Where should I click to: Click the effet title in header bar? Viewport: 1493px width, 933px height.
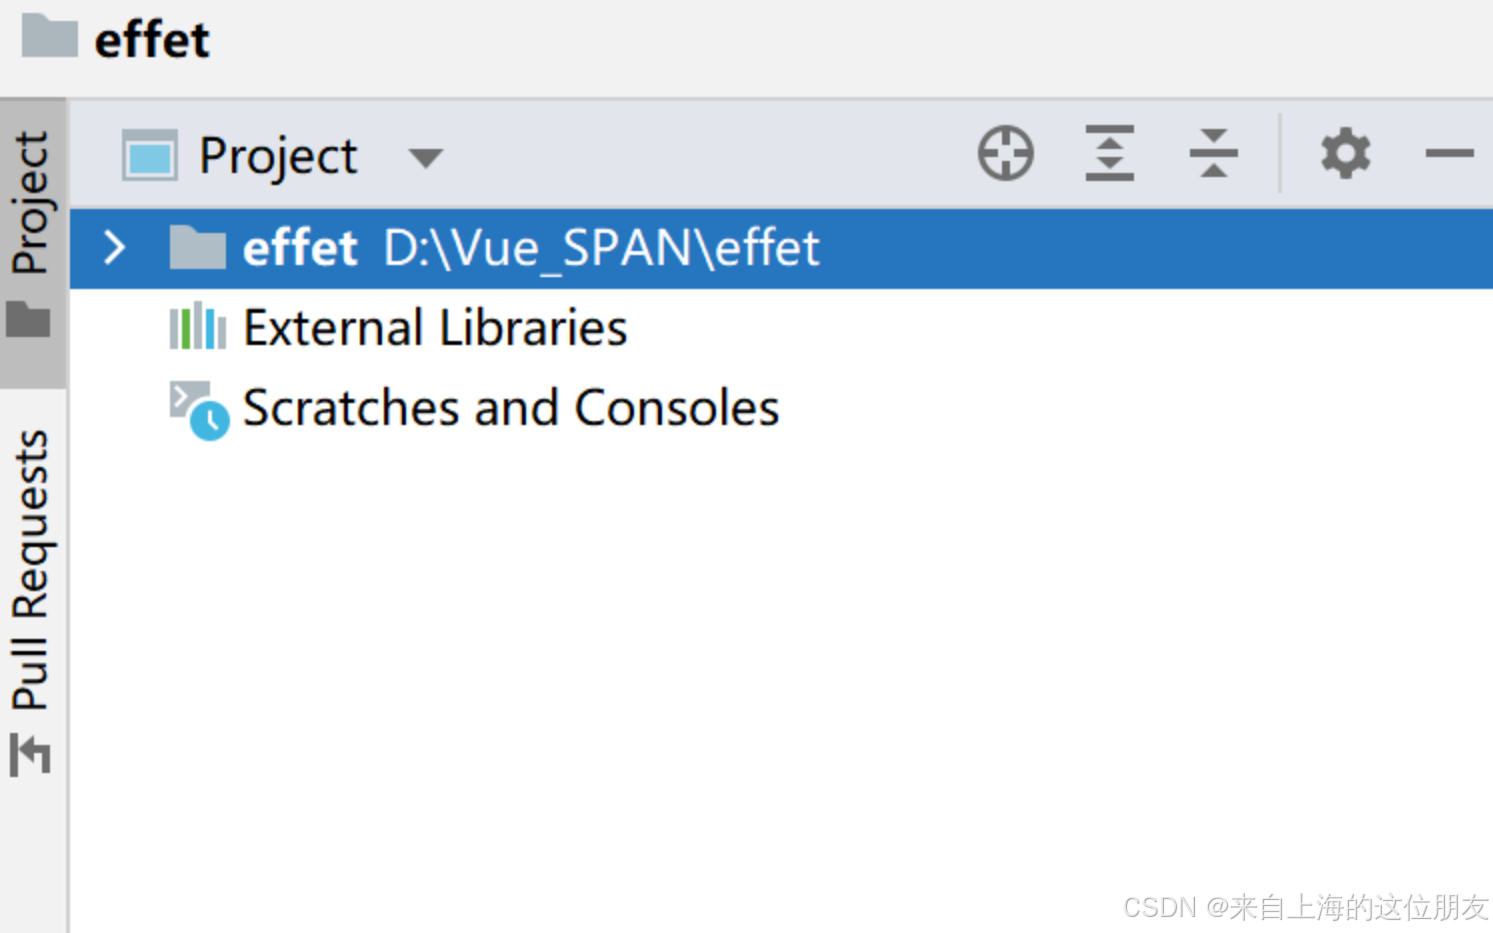(x=150, y=38)
